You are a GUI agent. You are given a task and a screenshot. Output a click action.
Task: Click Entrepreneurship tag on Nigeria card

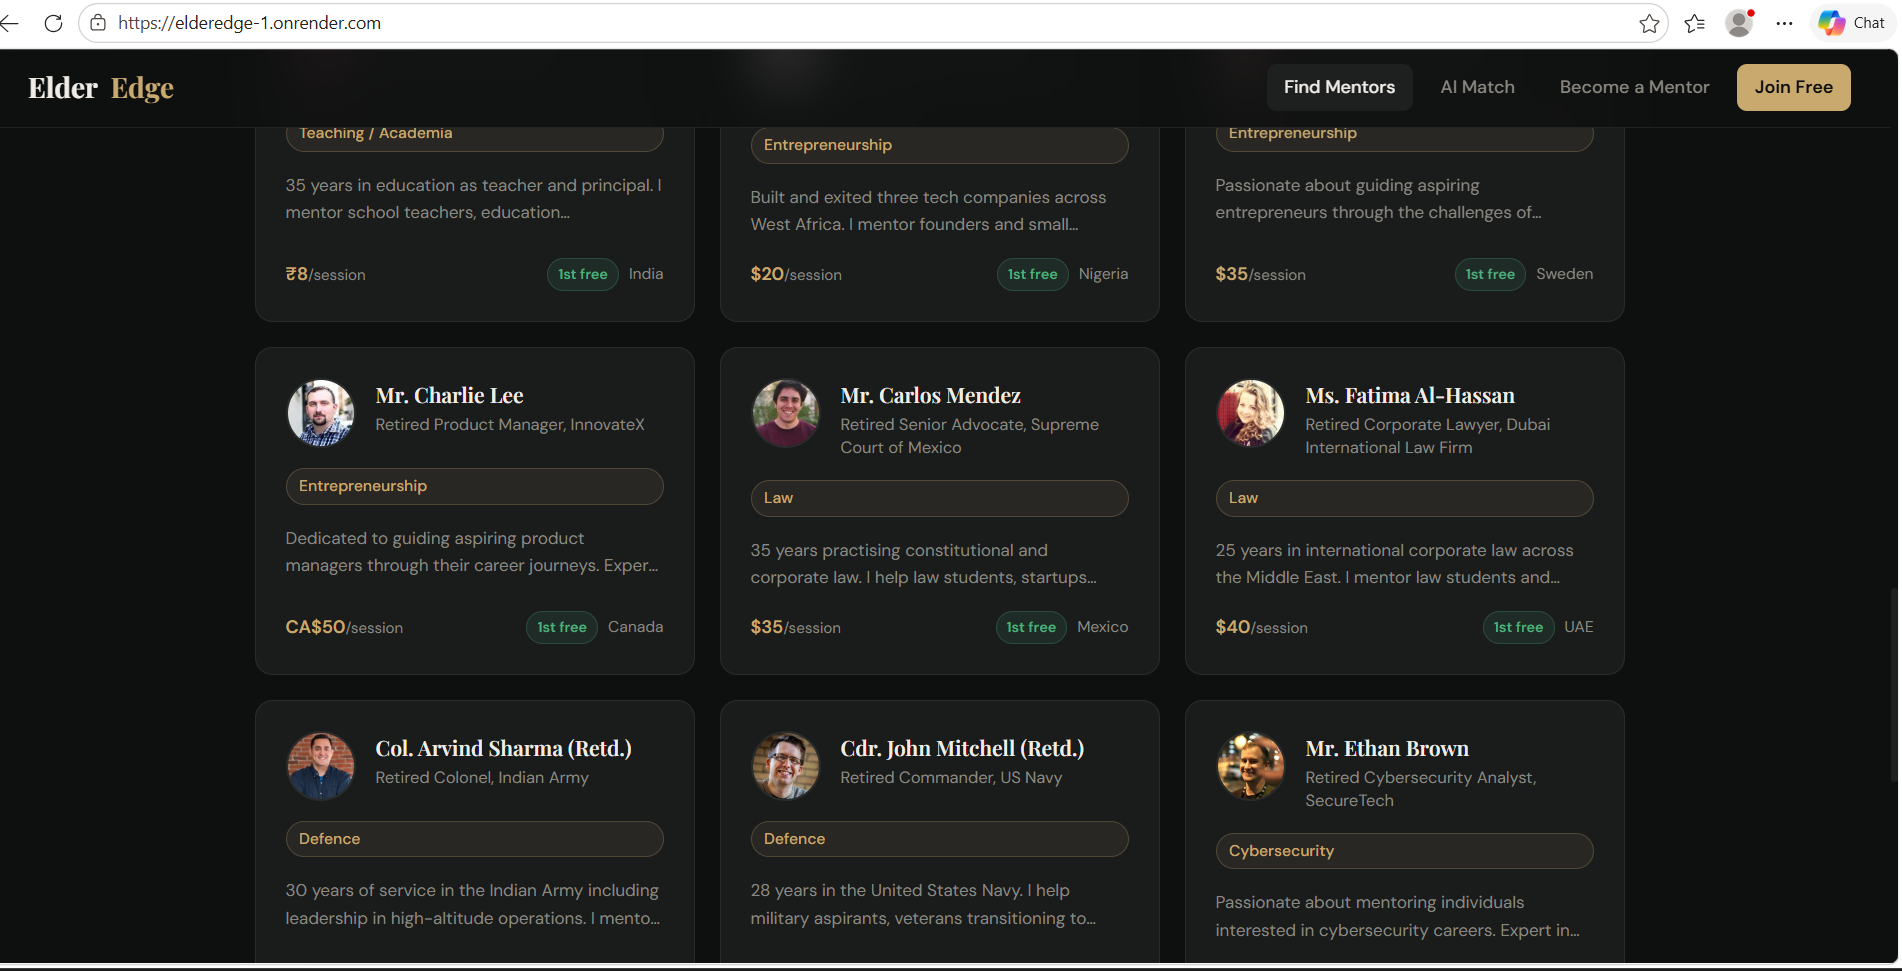tap(940, 145)
